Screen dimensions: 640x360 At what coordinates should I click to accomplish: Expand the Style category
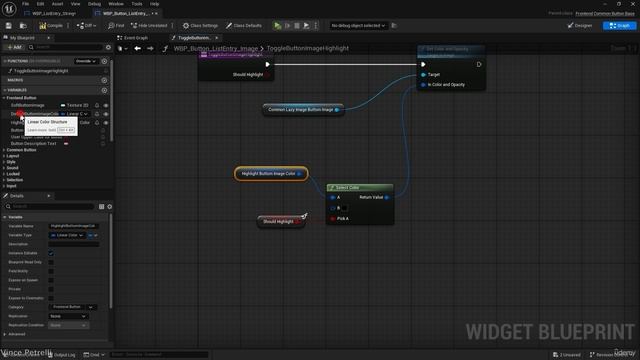pyautogui.click(x=4, y=162)
